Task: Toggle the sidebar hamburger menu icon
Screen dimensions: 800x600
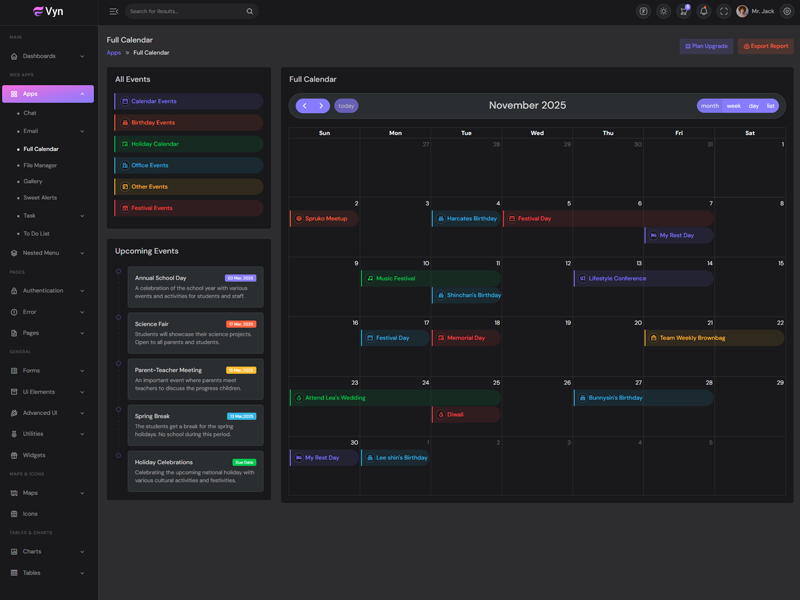Action: tap(113, 11)
